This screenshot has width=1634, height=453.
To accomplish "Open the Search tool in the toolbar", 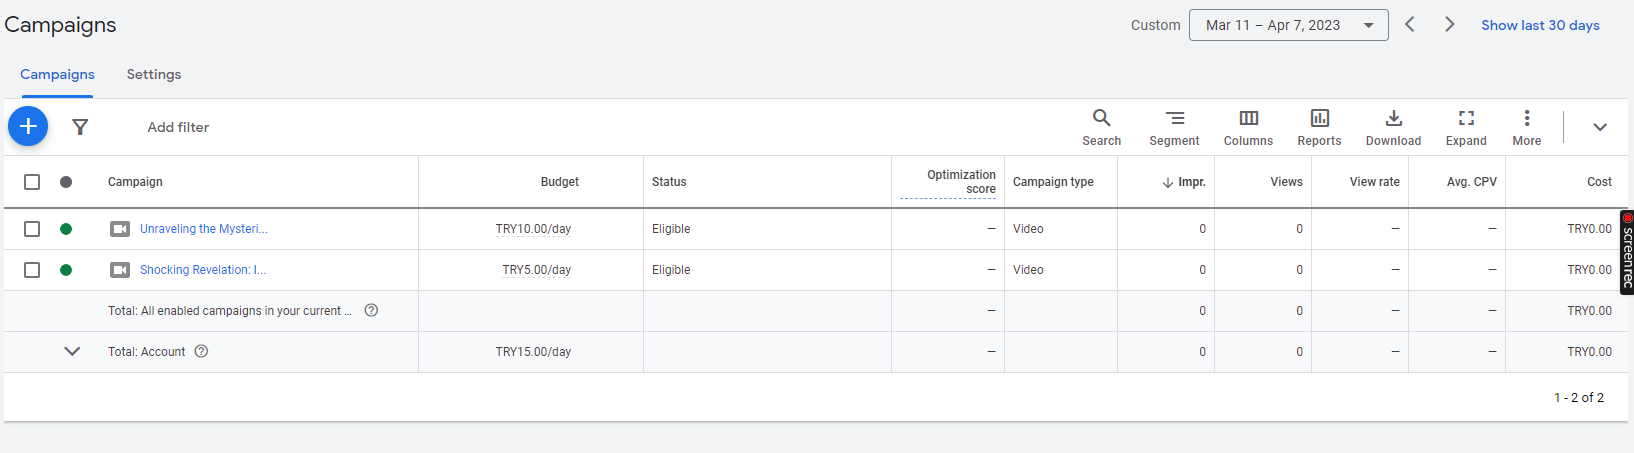I will click(x=1101, y=127).
